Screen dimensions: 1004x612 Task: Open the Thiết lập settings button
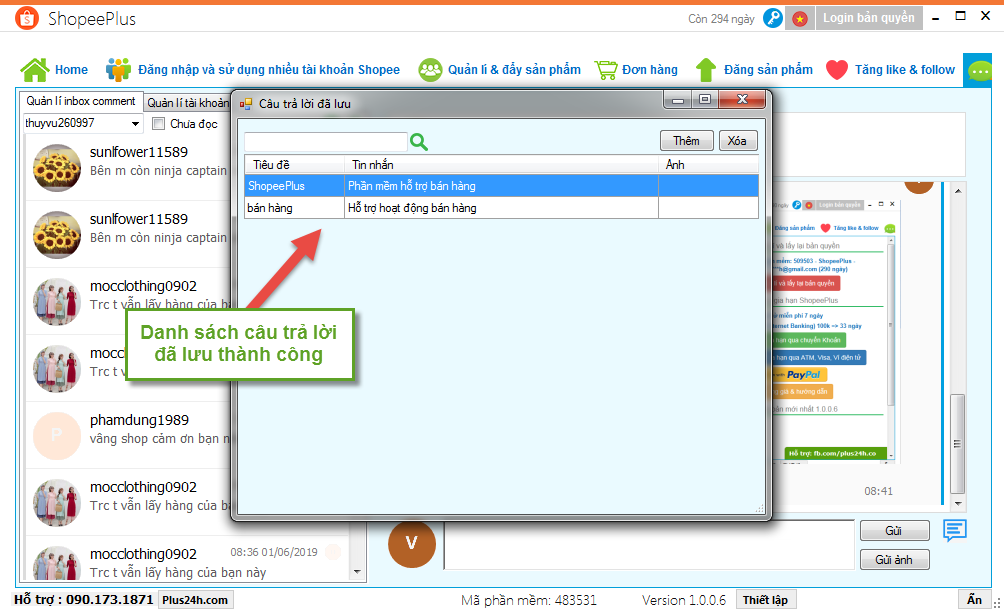tap(764, 600)
